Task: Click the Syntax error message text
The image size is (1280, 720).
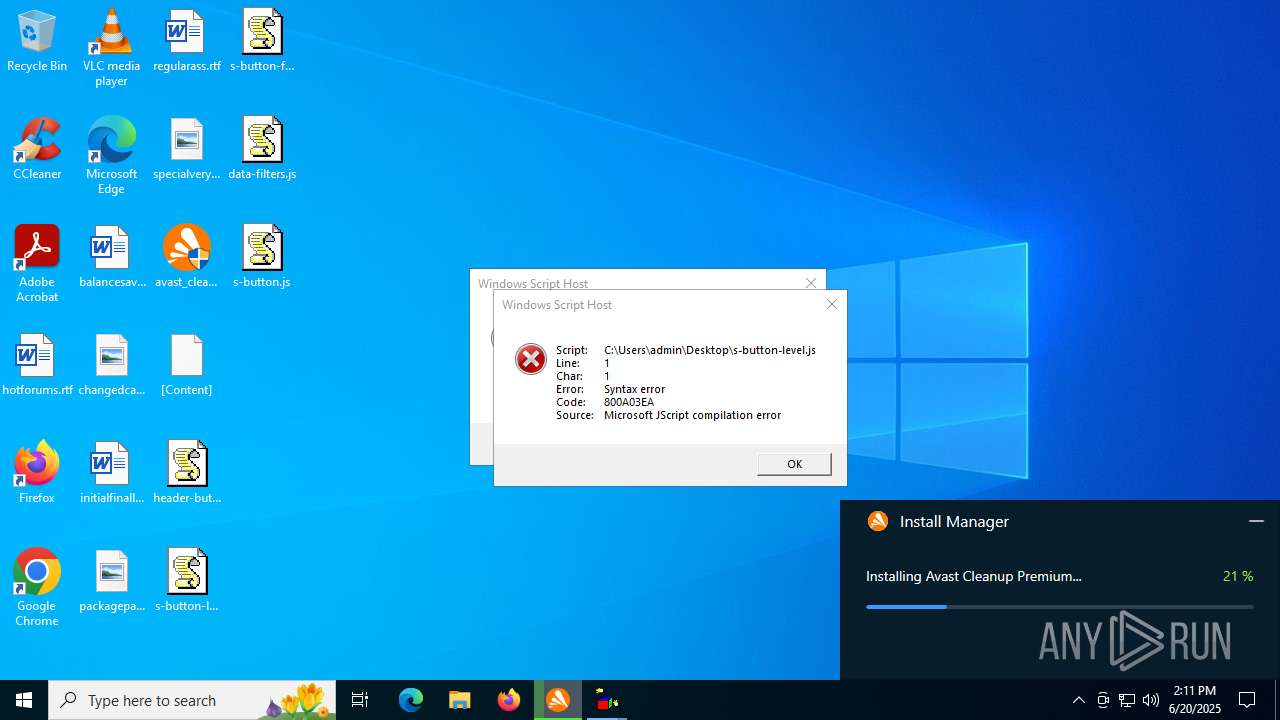Action: [634, 389]
